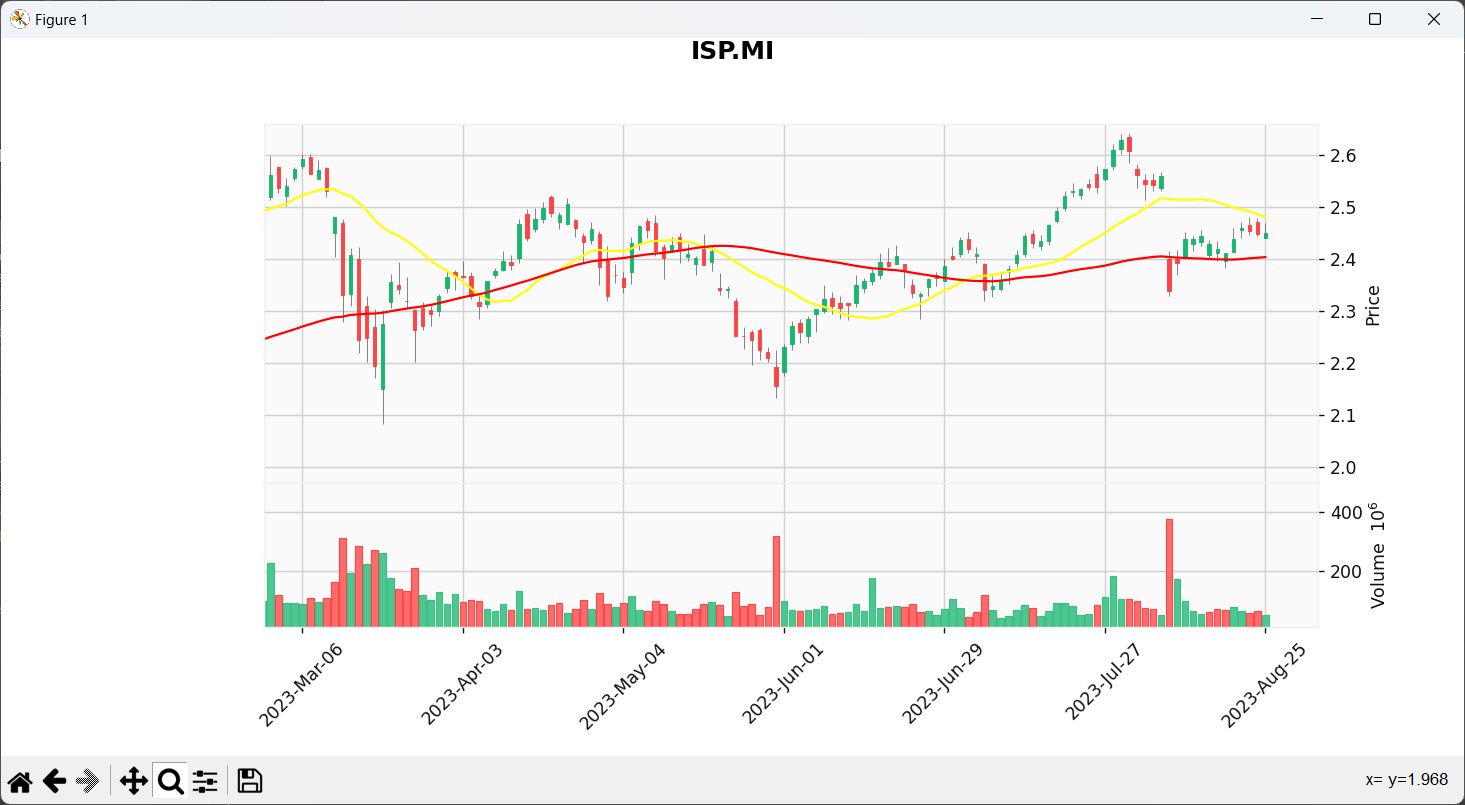Toggle the Zoom to rectangle tool
Image resolution: width=1465 pixels, height=805 pixels.
click(x=170, y=781)
